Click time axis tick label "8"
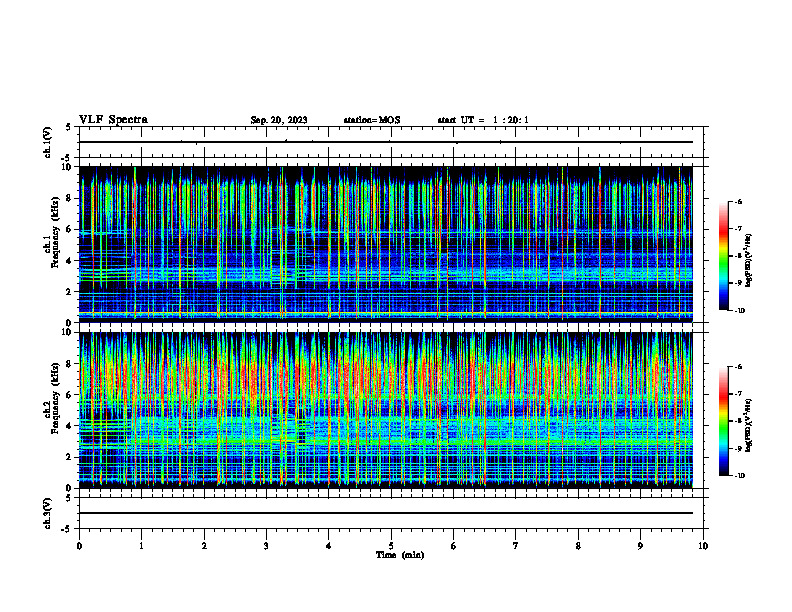 click(578, 546)
